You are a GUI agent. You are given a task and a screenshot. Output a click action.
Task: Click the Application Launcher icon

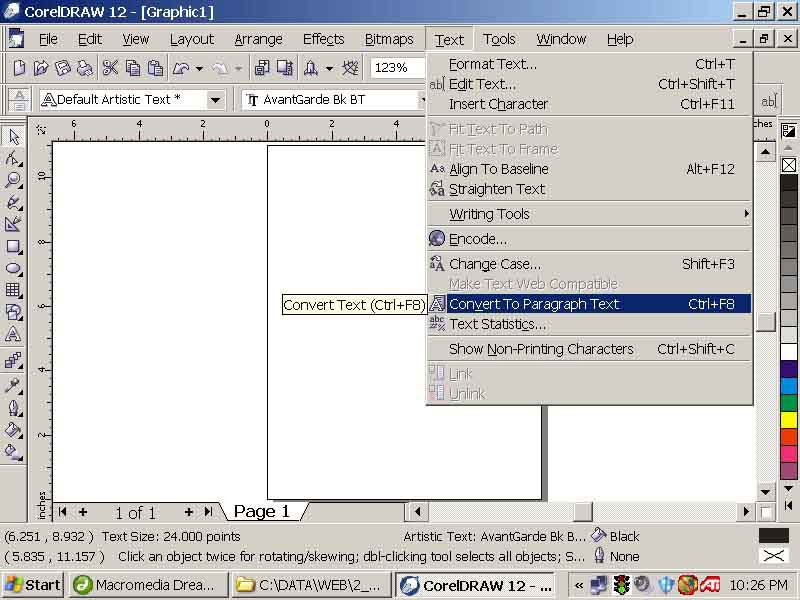pyautogui.click(x=311, y=68)
